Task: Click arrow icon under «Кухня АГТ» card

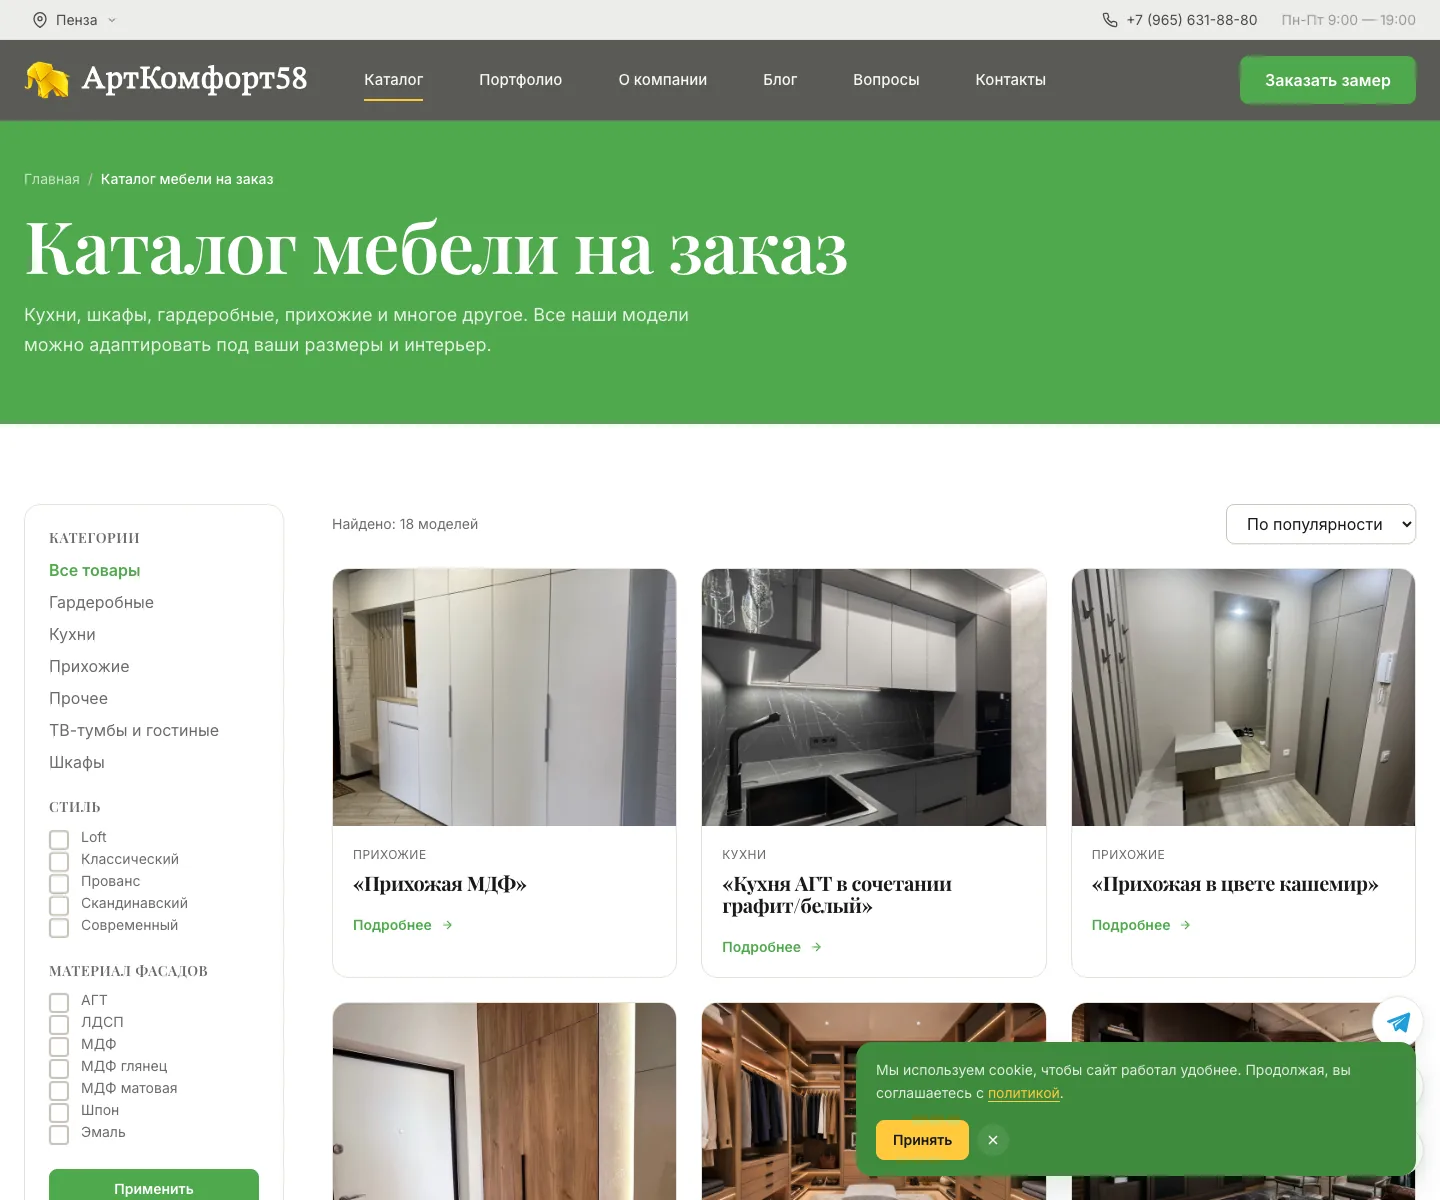Action: pyautogui.click(x=817, y=947)
